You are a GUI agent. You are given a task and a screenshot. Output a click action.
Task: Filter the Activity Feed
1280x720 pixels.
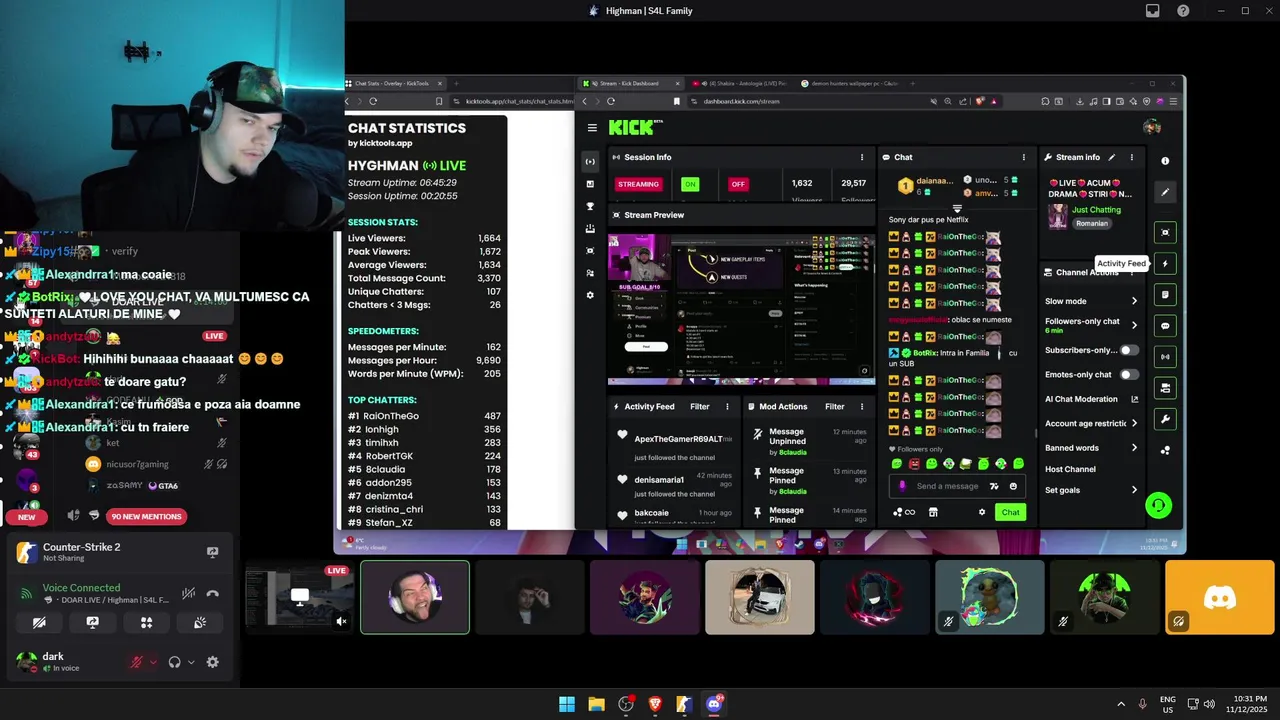coord(700,407)
